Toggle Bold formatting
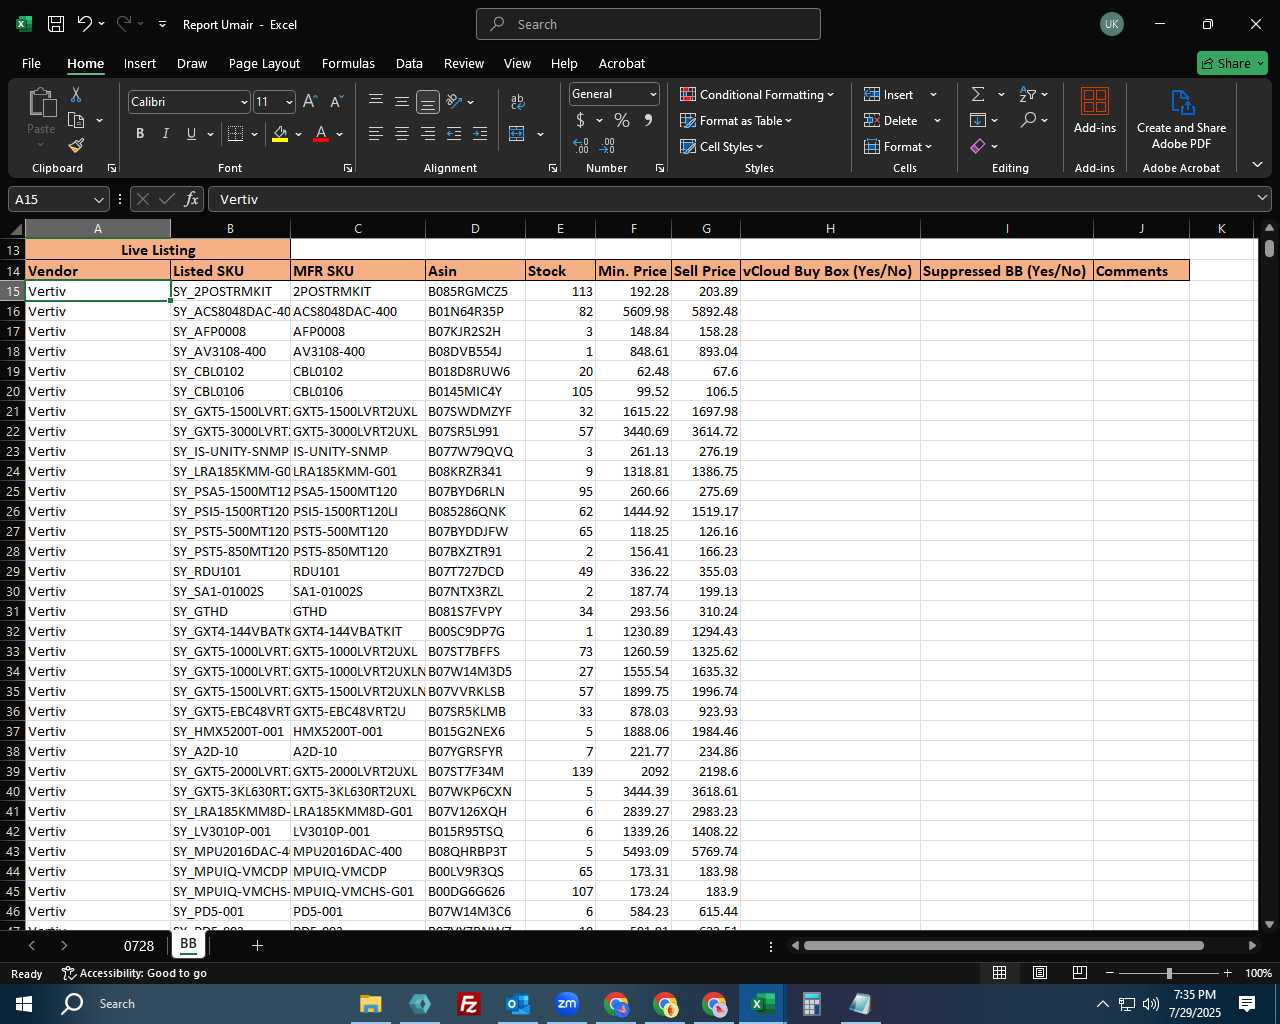Viewport: 1280px width, 1024px height. [x=140, y=134]
